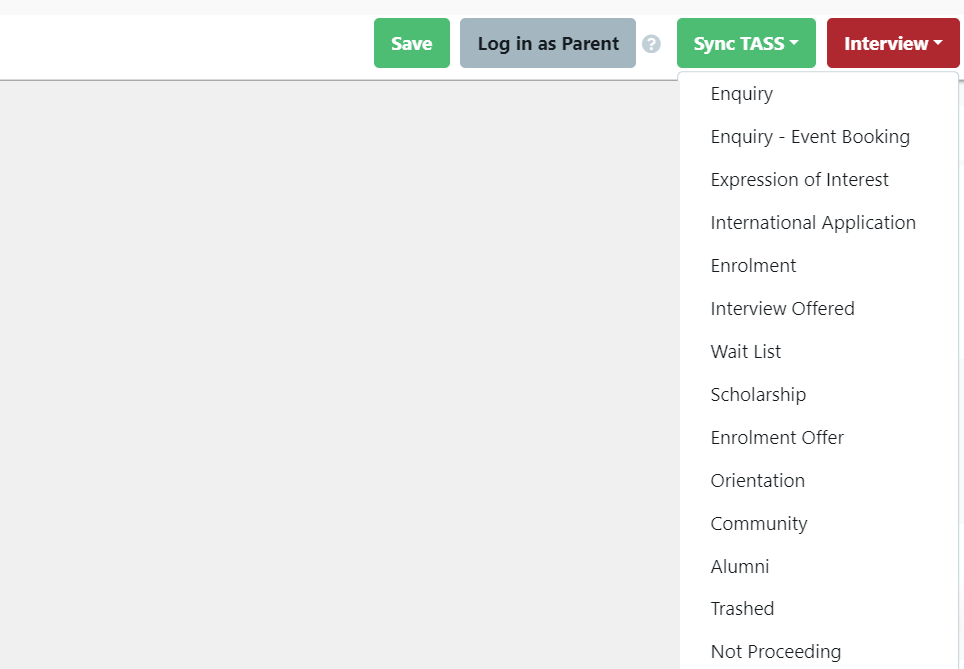The height and width of the screenshot is (669, 964).
Task: Select Enquiry from the menu
Action: pos(741,93)
